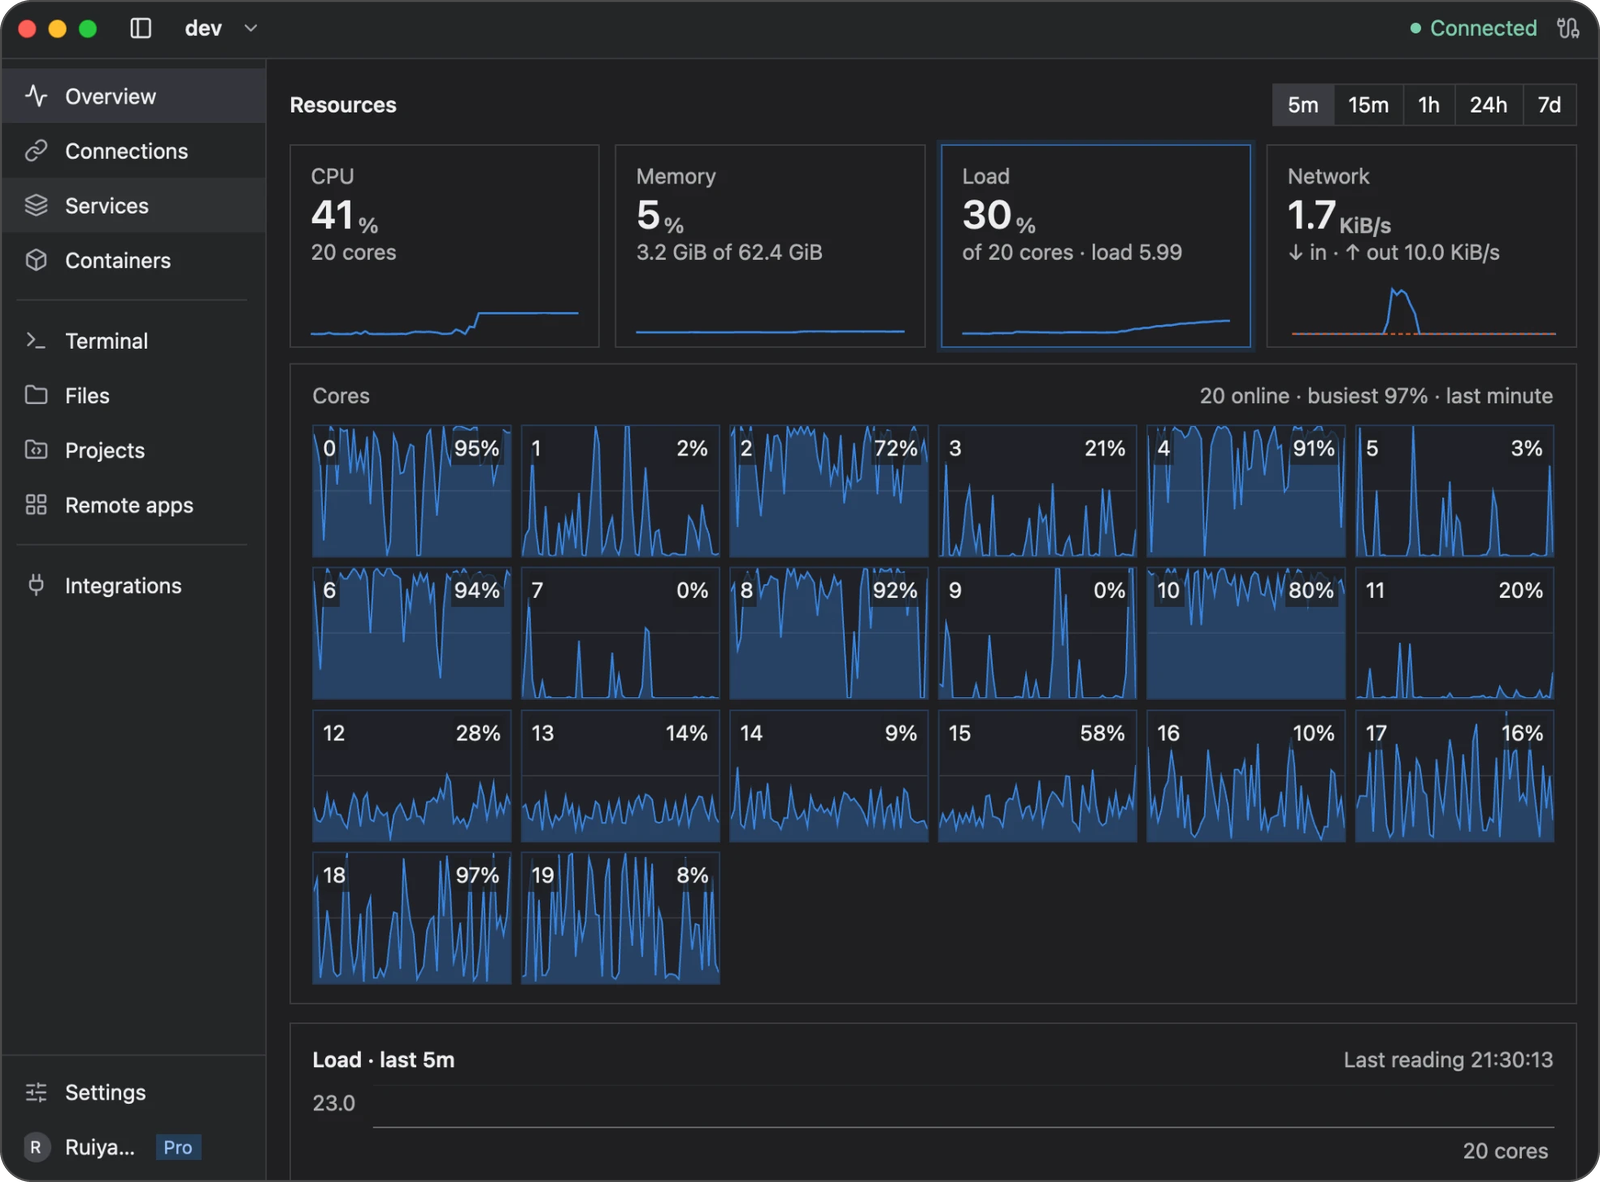The width and height of the screenshot is (1600, 1182).
Task: Click core 17 chart at 16%
Action: pyautogui.click(x=1454, y=776)
